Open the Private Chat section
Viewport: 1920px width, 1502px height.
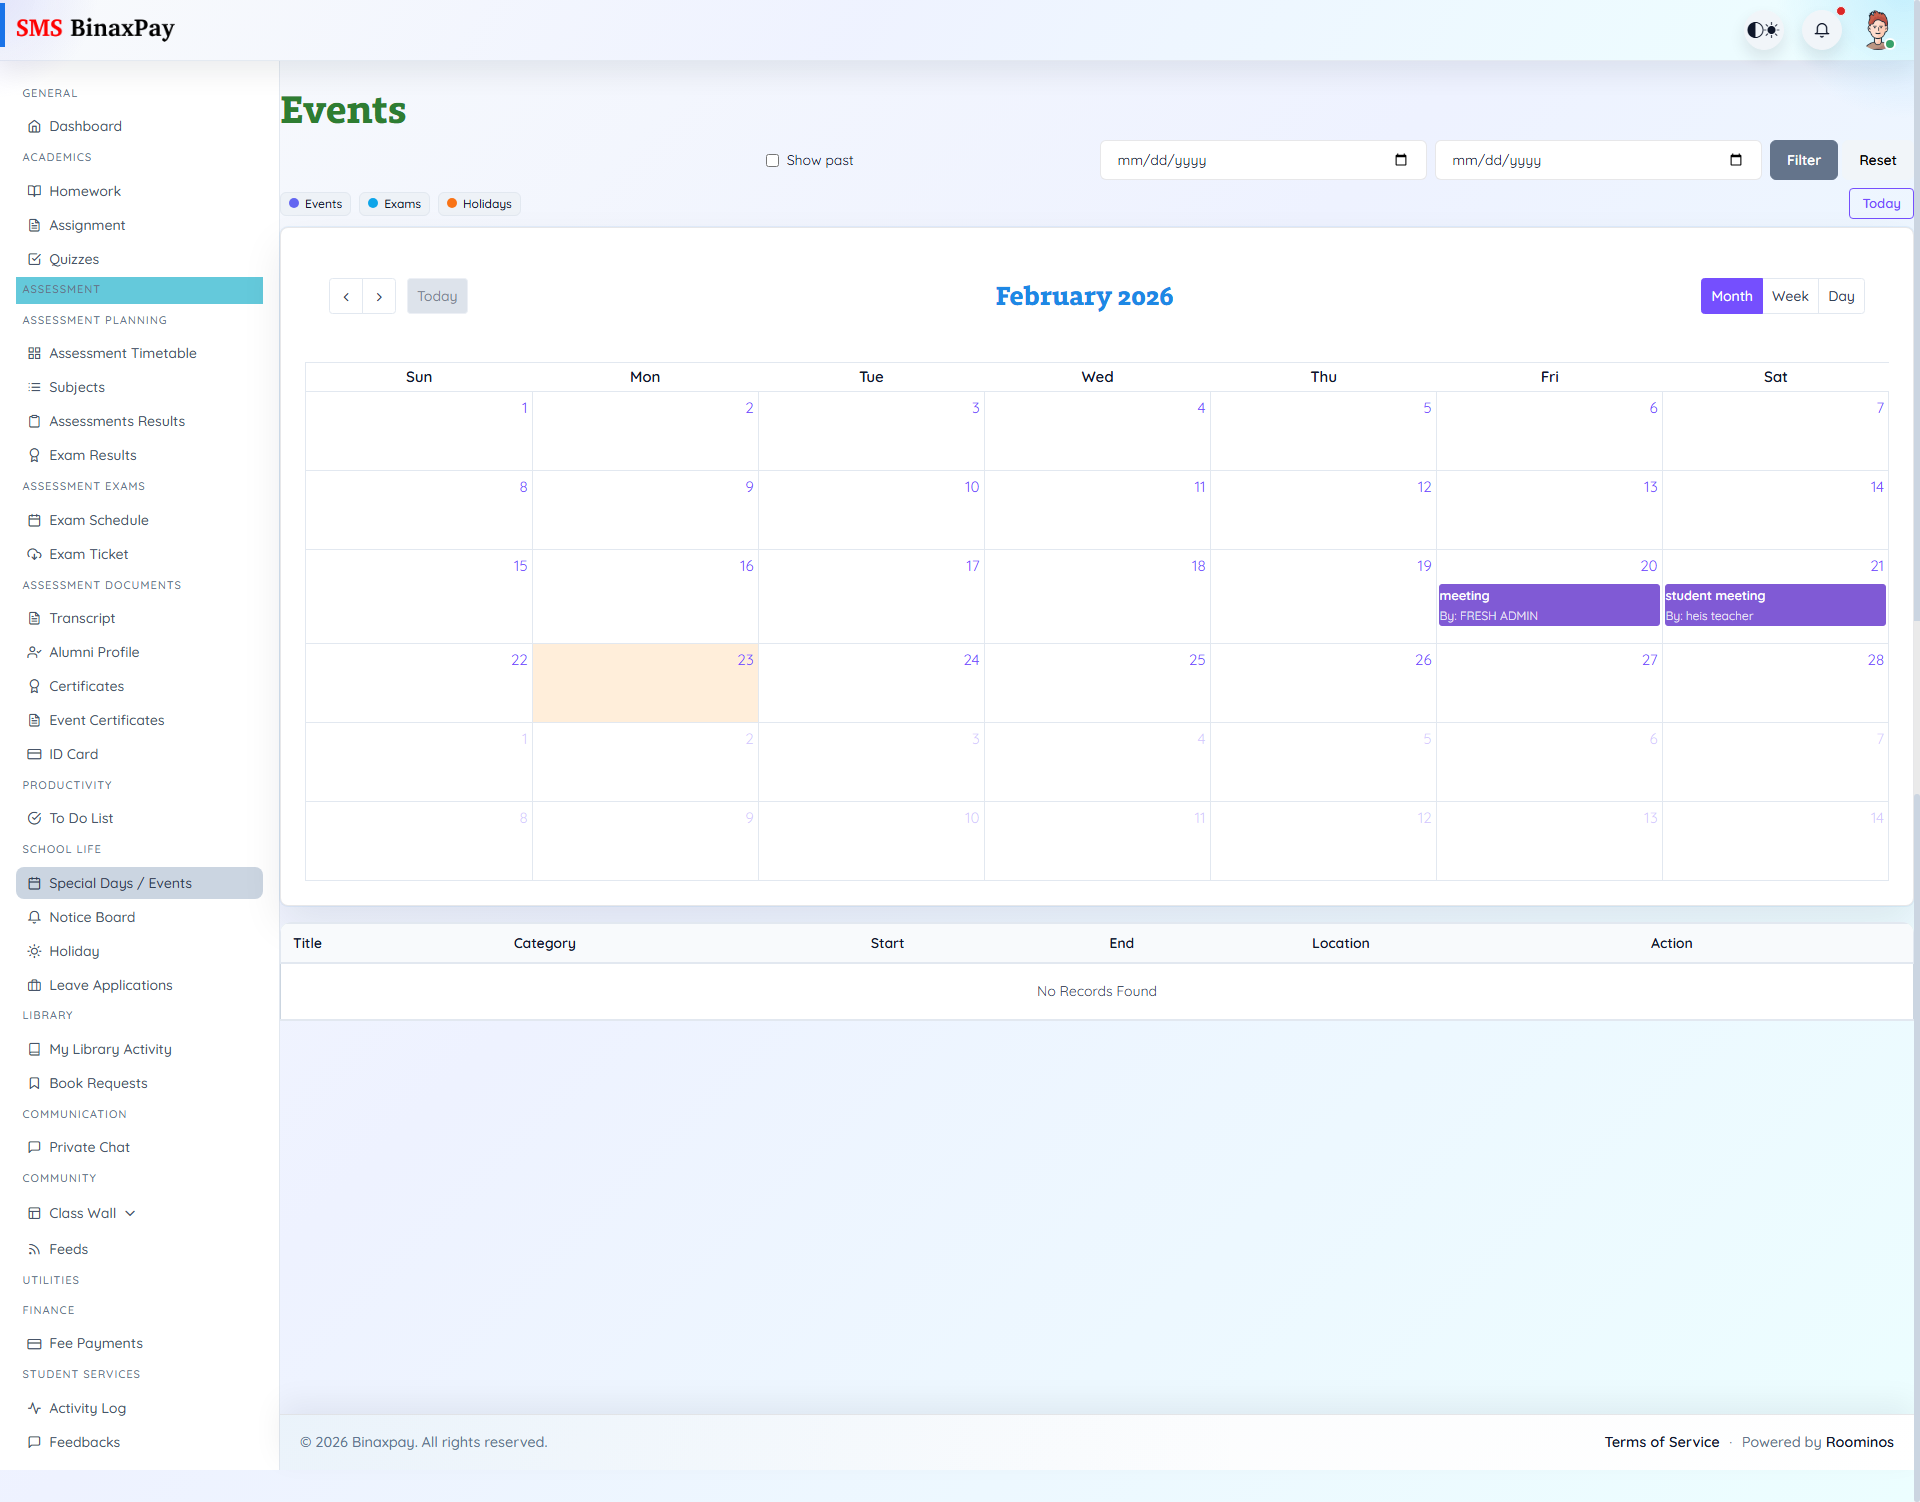pyautogui.click(x=89, y=1146)
